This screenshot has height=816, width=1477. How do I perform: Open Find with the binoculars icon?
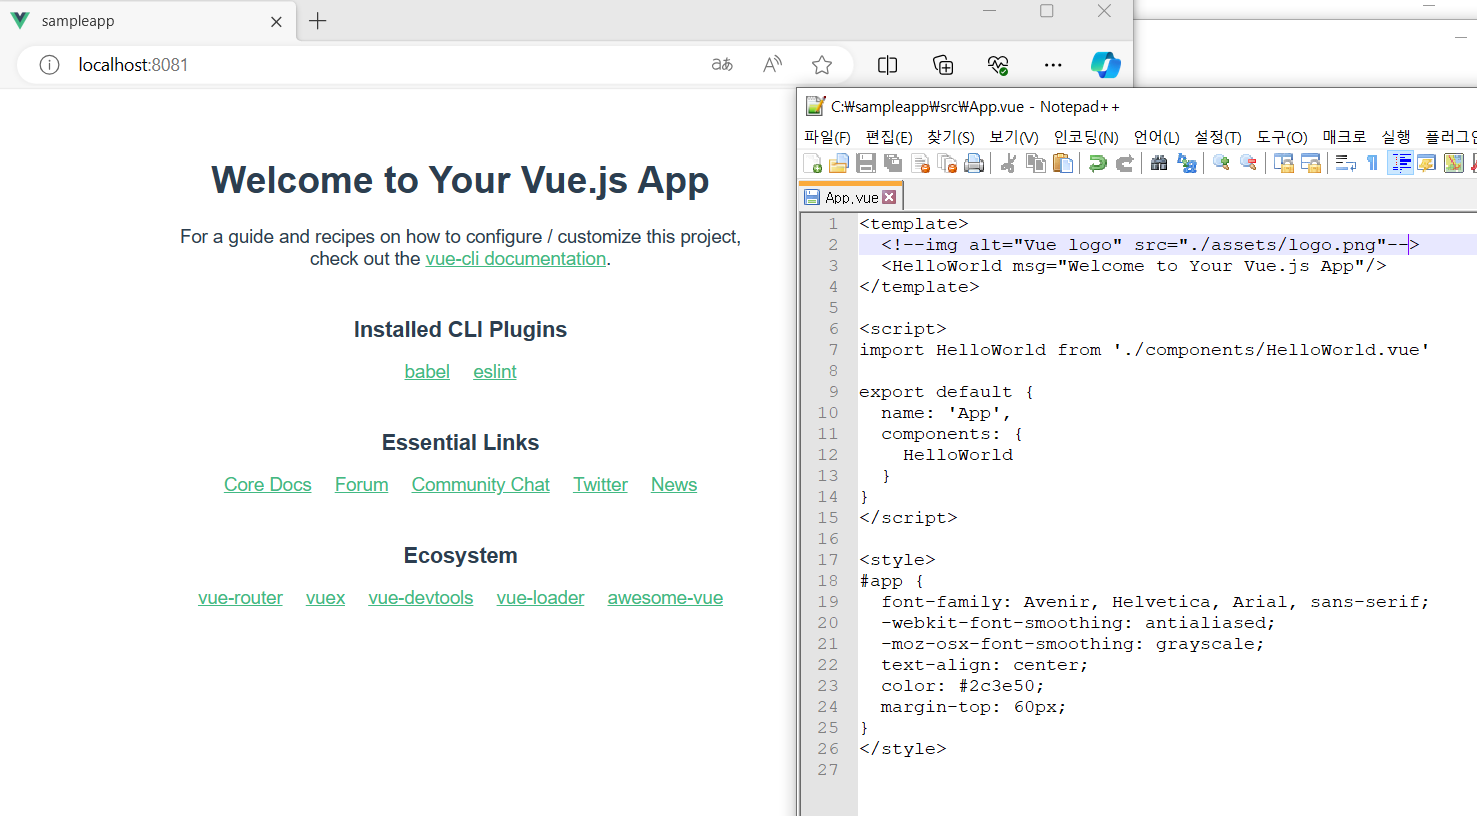1159,163
